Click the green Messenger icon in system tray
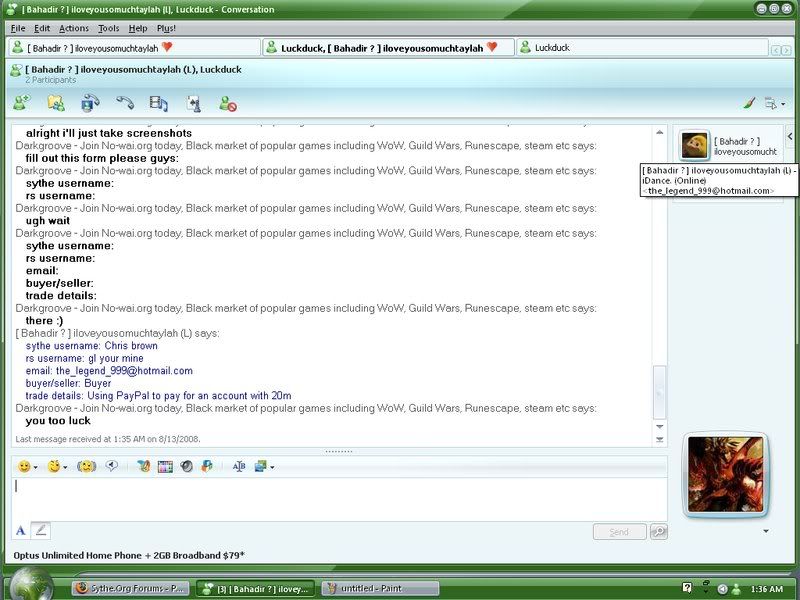The width and height of the screenshot is (800, 600). pyautogui.click(x=737, y=589)
